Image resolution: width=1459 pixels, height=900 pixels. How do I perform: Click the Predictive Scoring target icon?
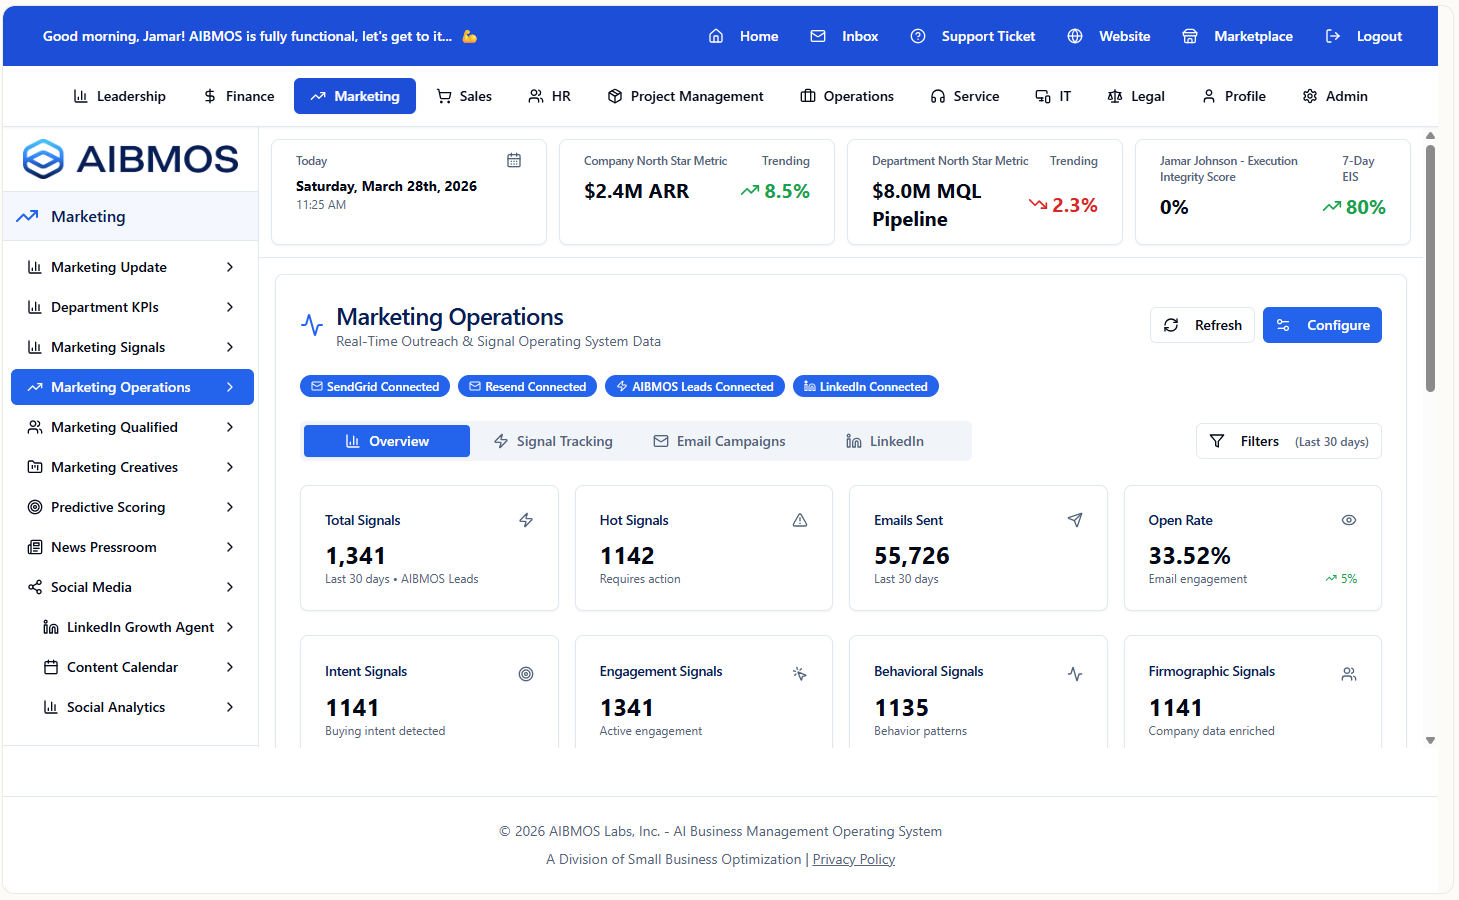35,507
